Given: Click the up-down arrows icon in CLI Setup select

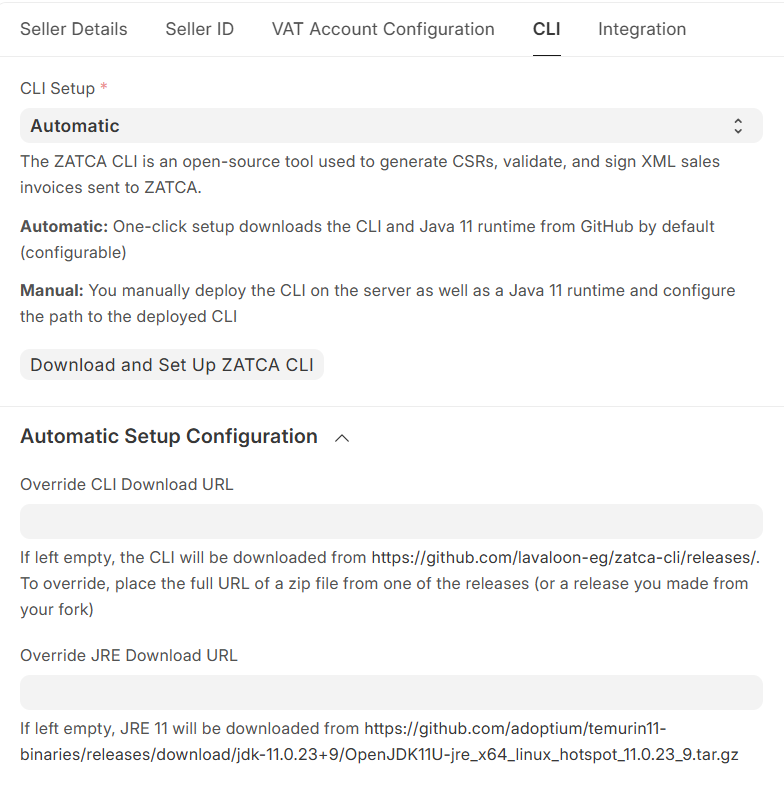Looking at the screenshot, I should [x=738, y=126].
